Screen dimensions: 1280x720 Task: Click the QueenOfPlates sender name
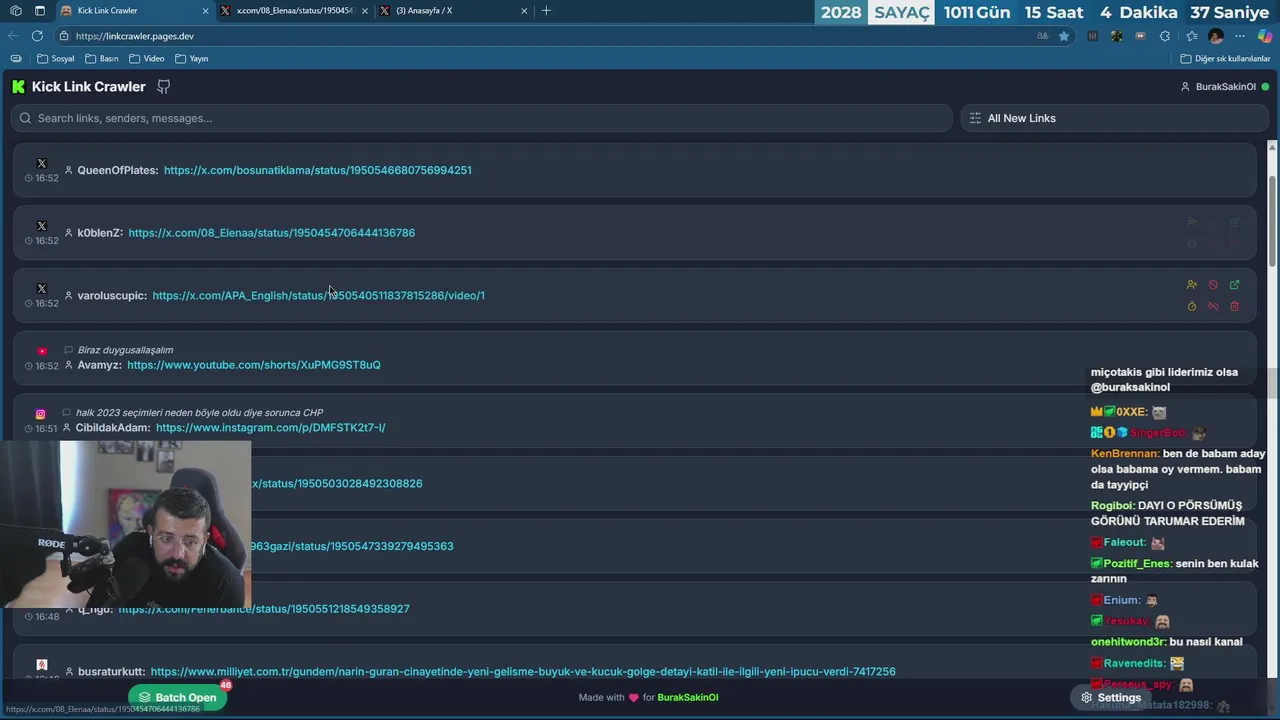tap(117, 170)
